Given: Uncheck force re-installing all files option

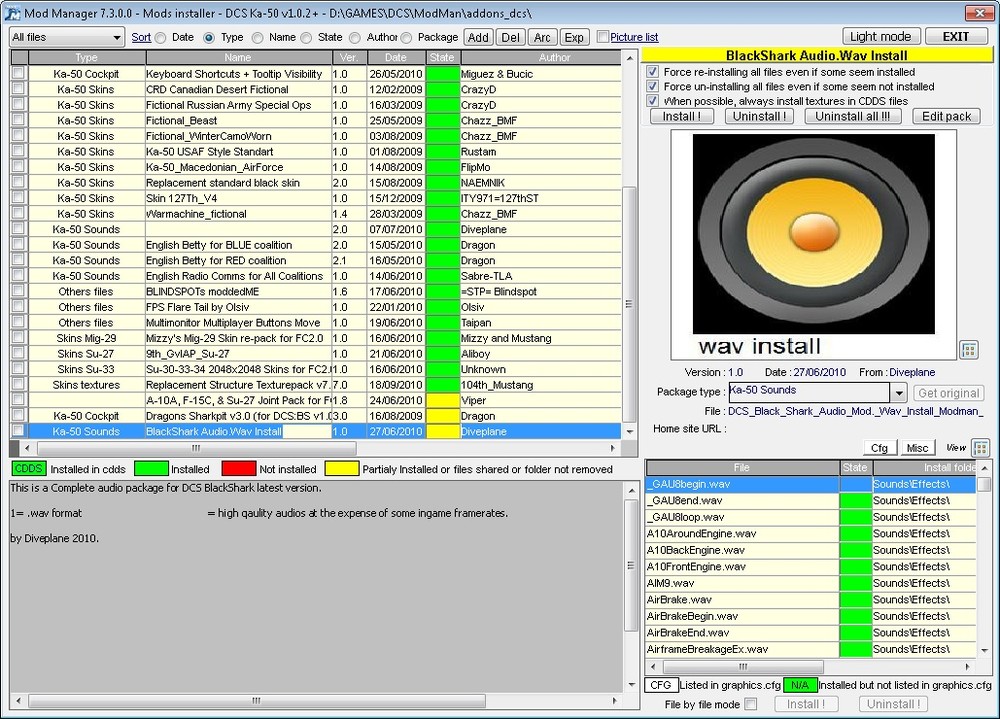Looking at the screenshot, I should point(653,72).
